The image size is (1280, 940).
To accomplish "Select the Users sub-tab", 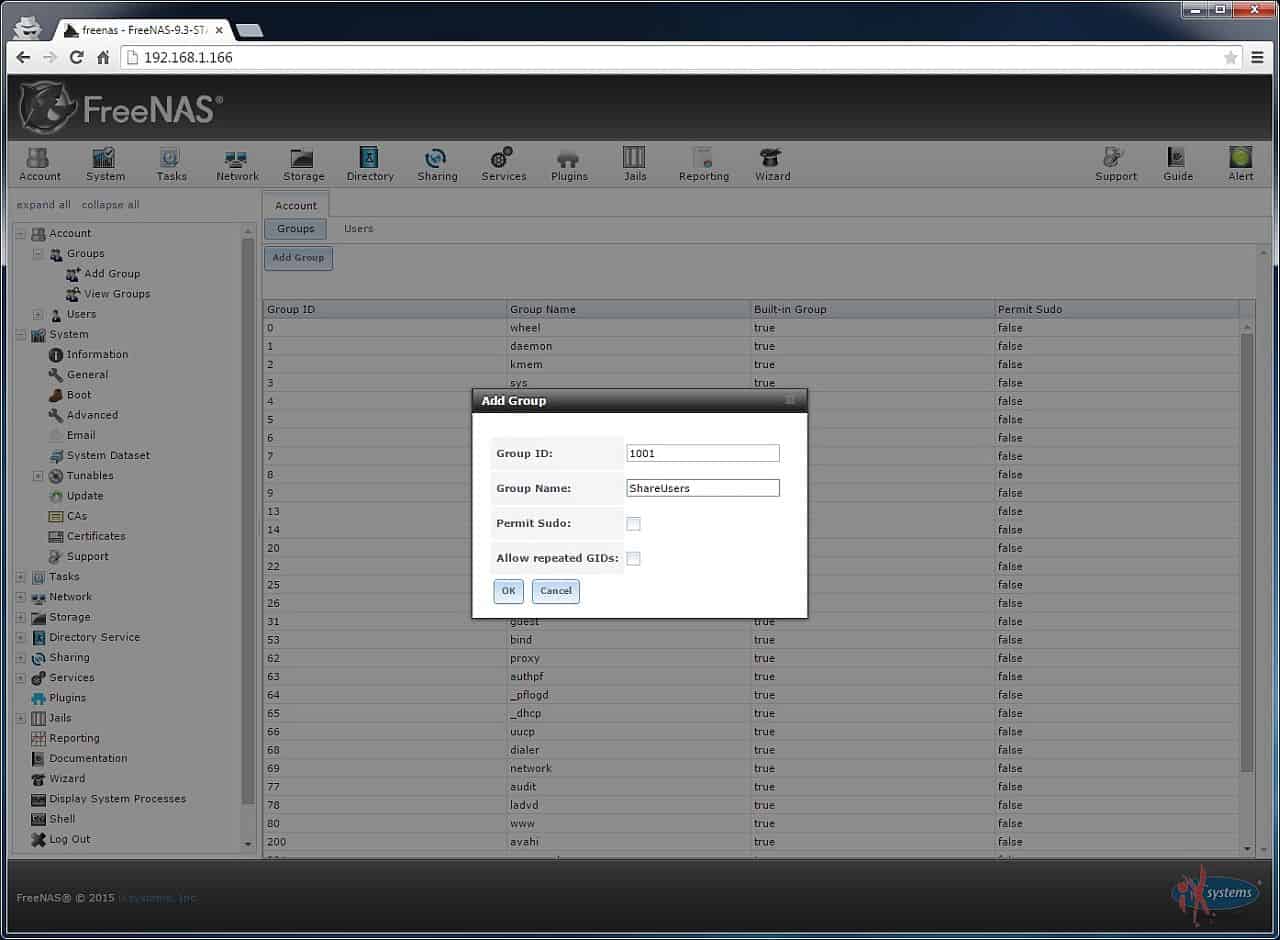I will pos(358,229).
